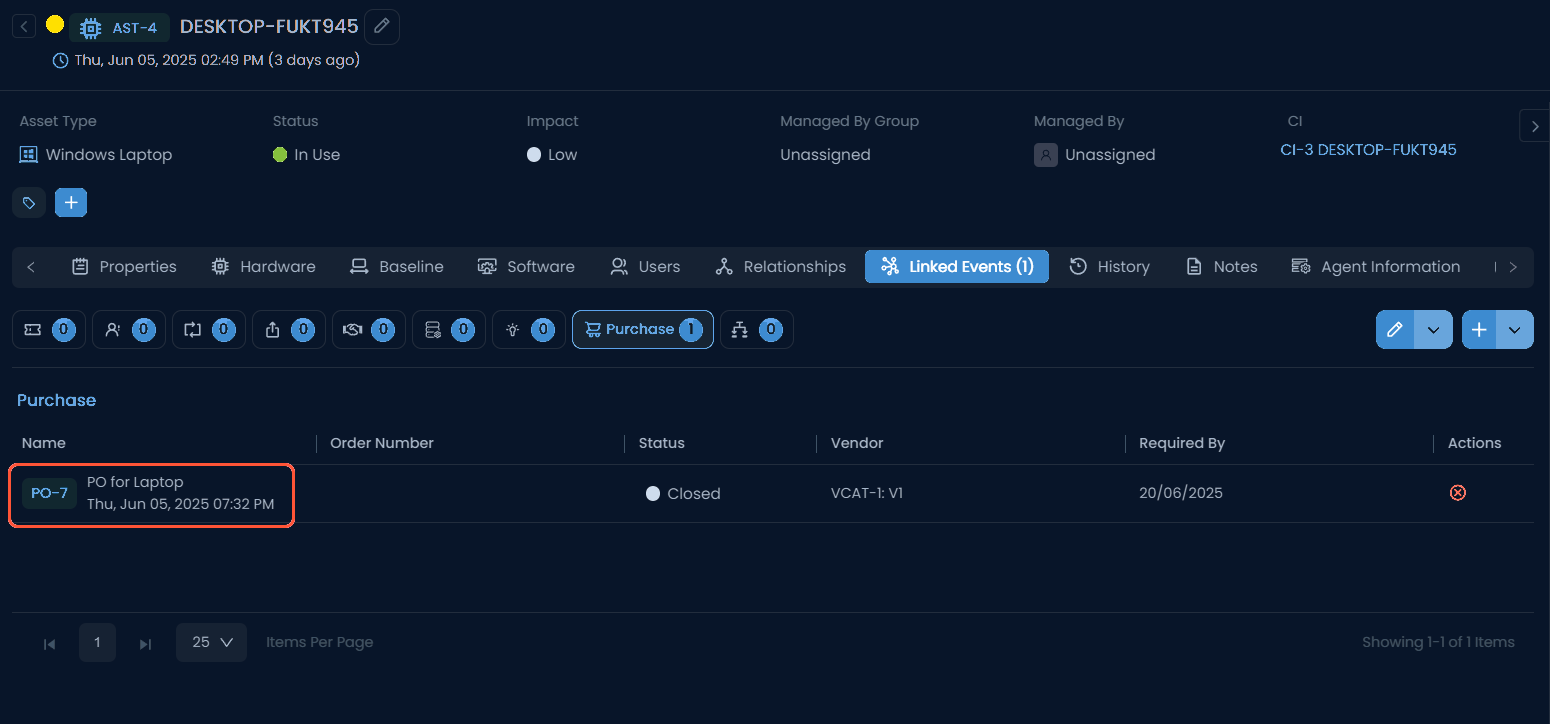The width and height of the screenshot is (1550, 724).
Task: Open the CI-3 DESKTOP-FUKT945 link
Action: click(1368, 150)
